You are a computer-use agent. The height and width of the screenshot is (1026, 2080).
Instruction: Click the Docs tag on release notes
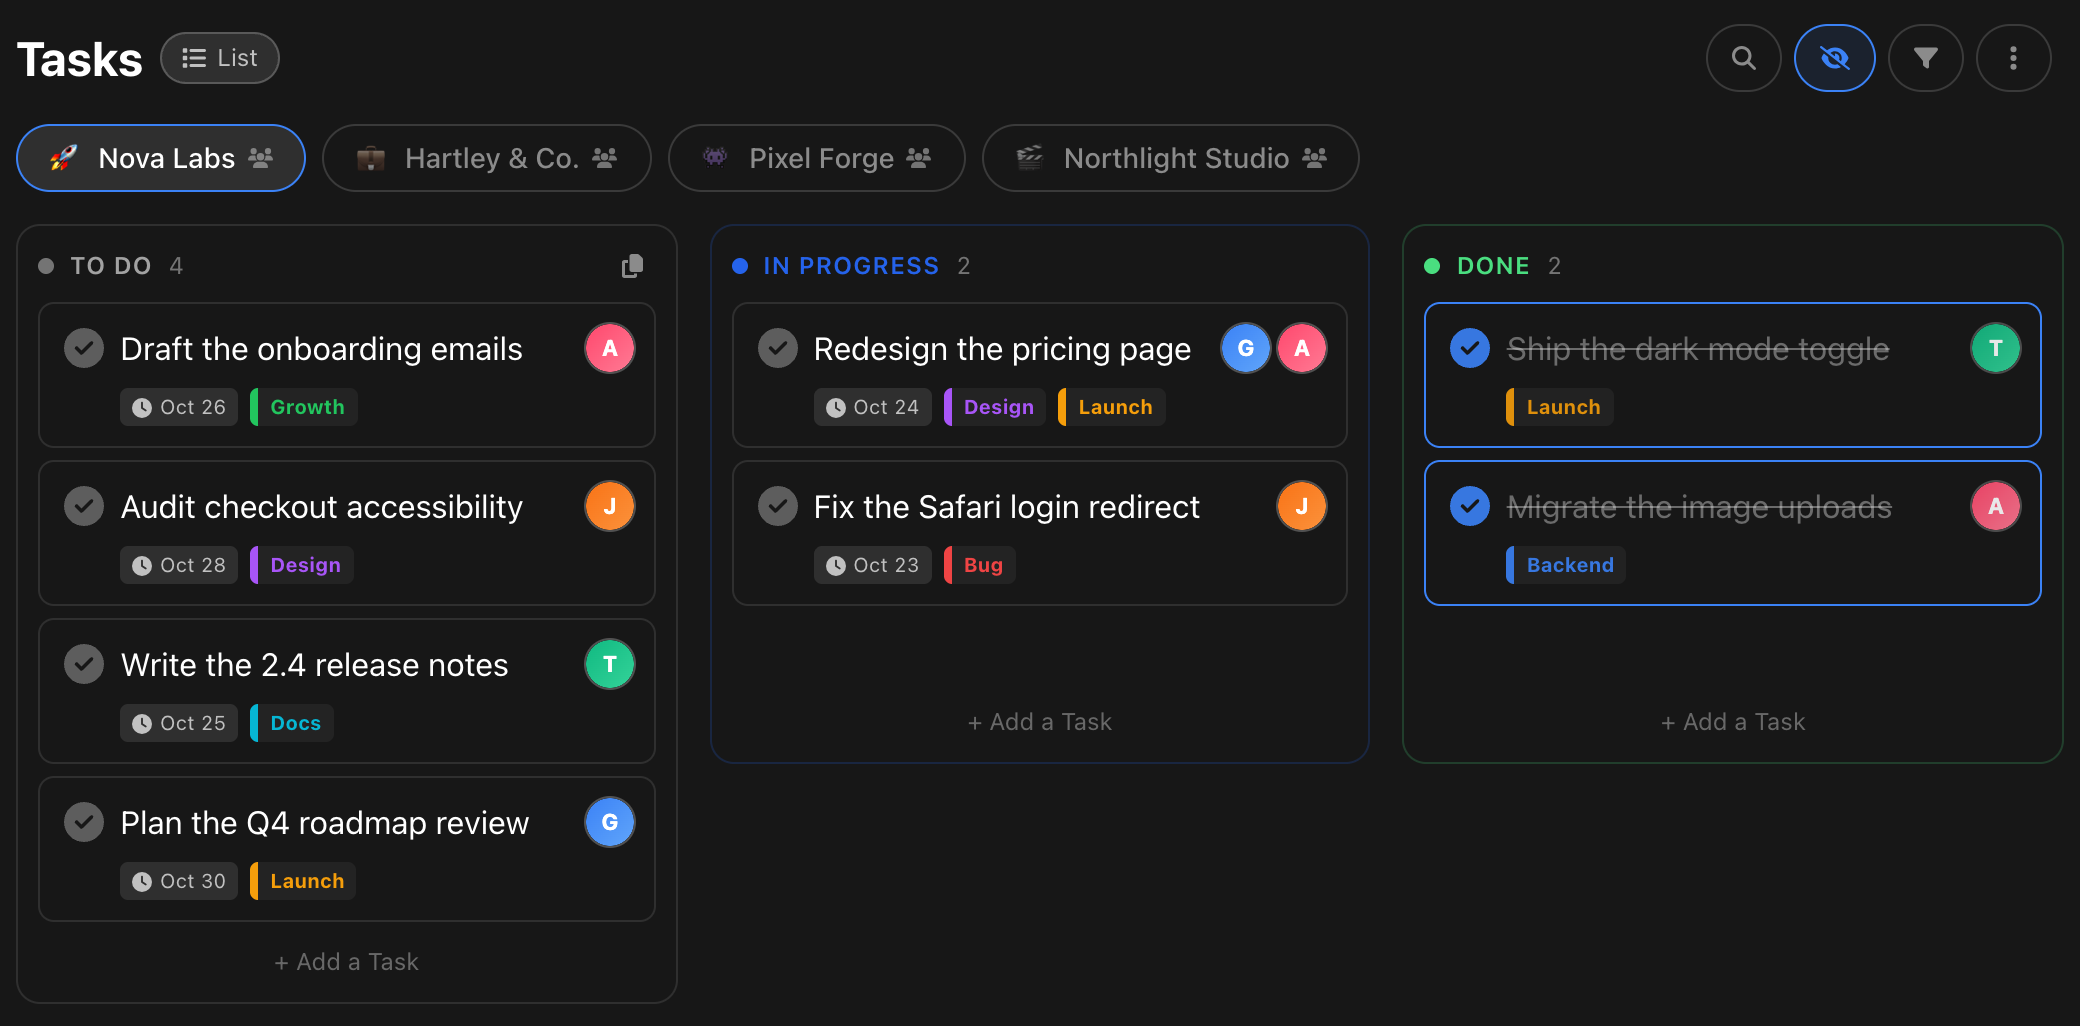pos(292,723)
